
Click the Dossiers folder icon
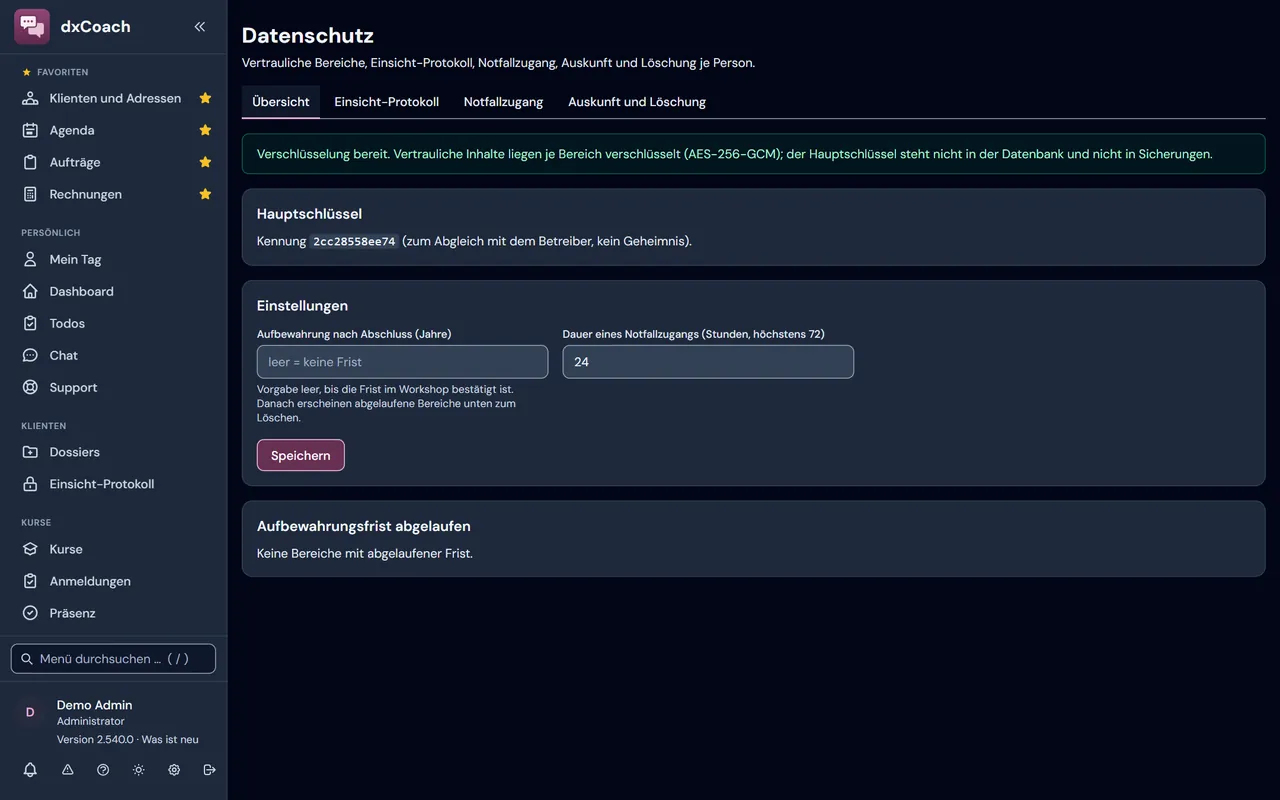30,452
